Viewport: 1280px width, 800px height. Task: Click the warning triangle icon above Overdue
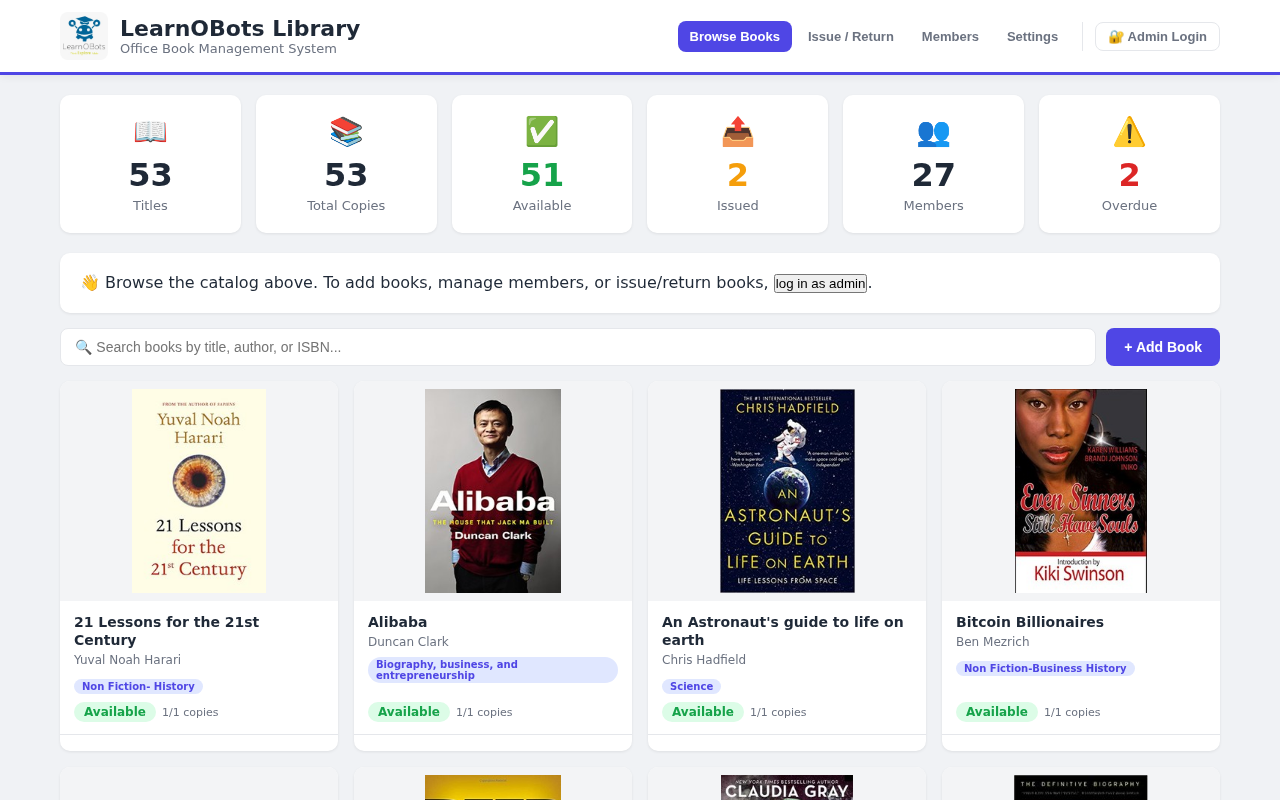point(1129,132)
